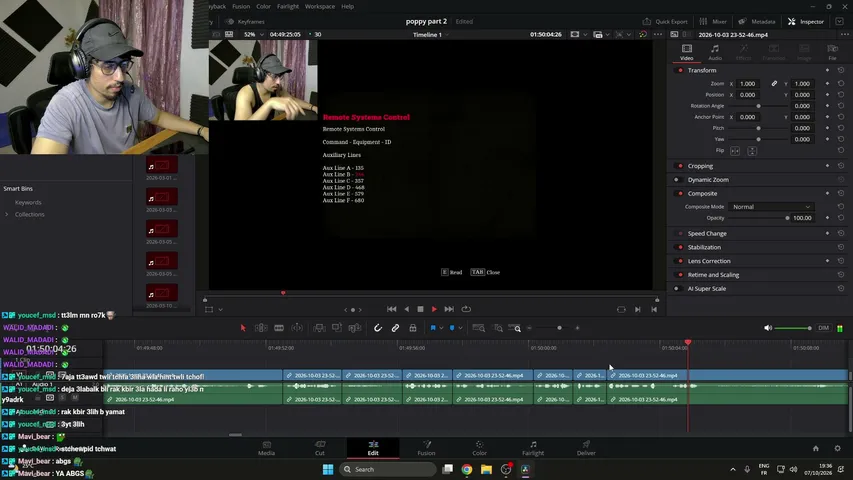Click the Detail Zoom icon
853x480 pixels.
pyautogui.click(x=498, y=328)
